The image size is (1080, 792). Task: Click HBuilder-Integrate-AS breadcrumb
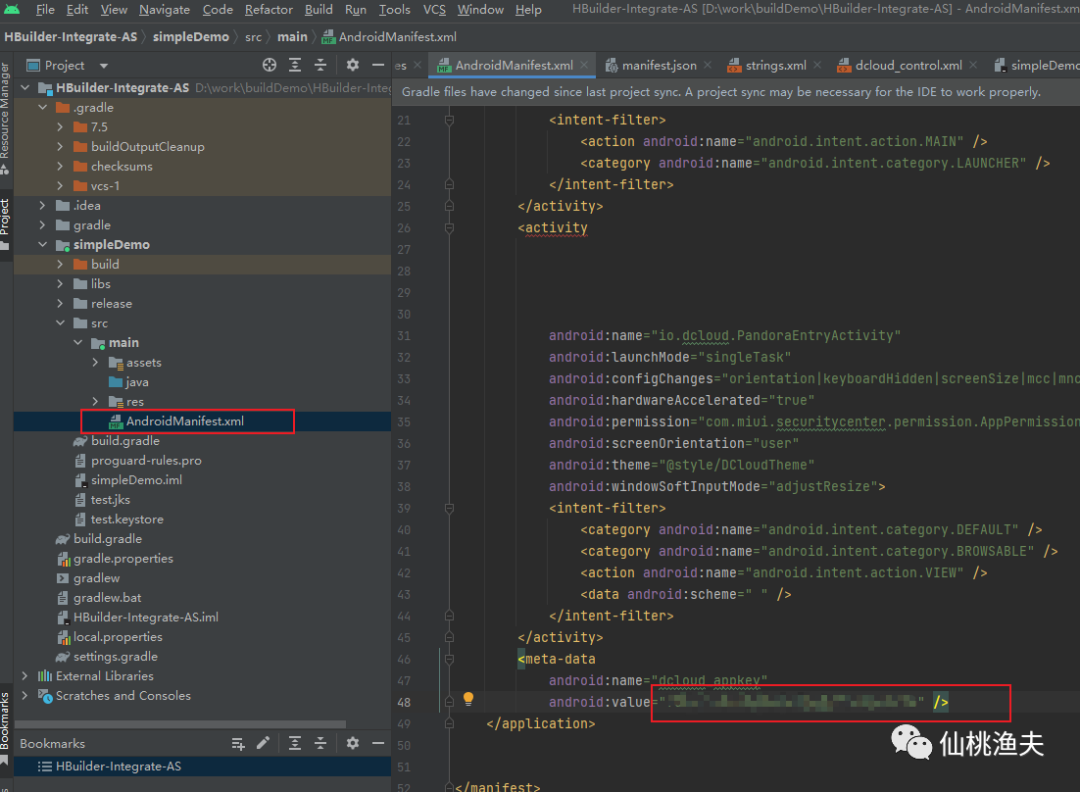pyautogui.click(x=71, y=37)
